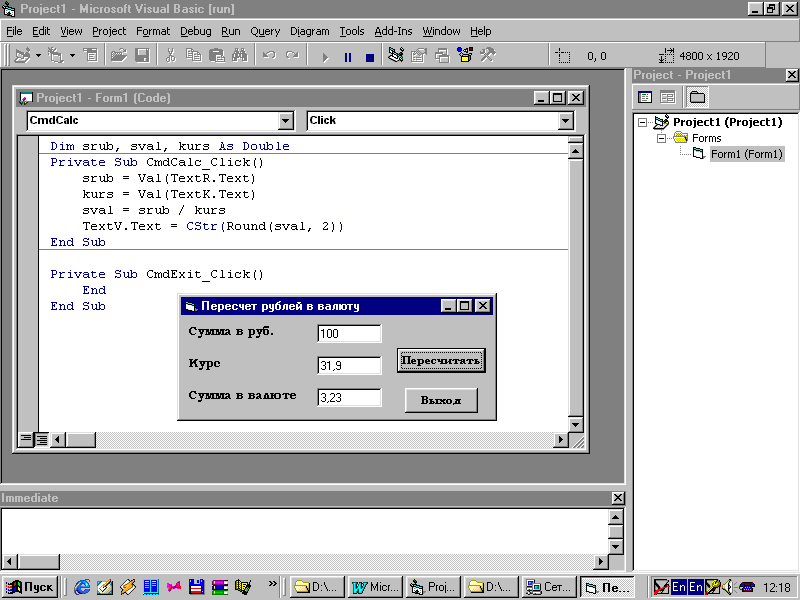The height and width of the screenshot is (600, 800).
Task: Click the Пуск start button
Action: click(x=29, y=587)
